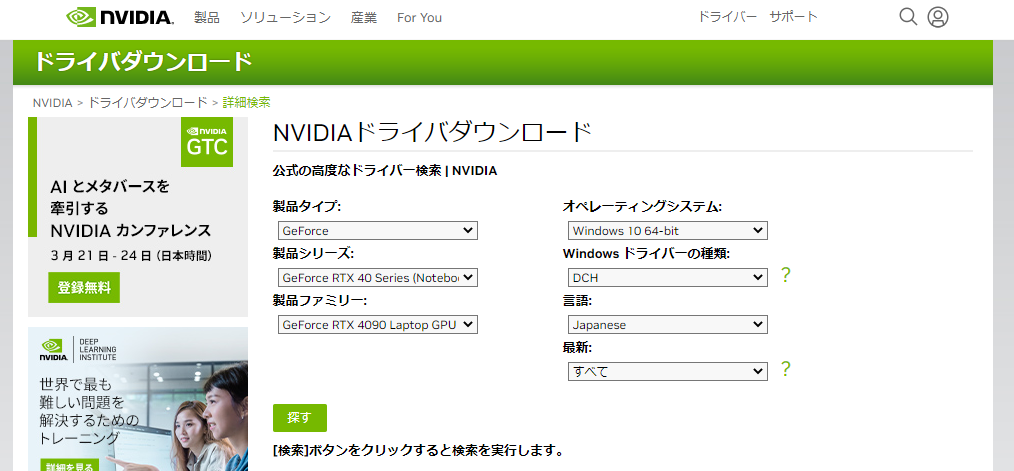
Task: Click the 詳細を見る button
Action: coord(72,465)
